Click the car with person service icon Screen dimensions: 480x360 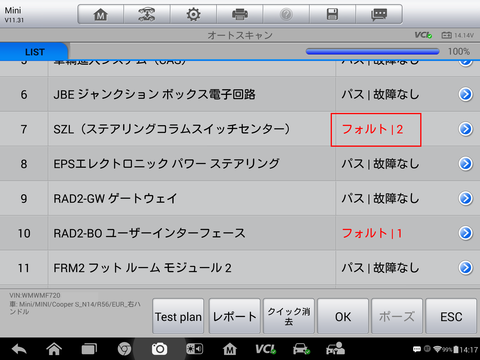pos(335,349)
